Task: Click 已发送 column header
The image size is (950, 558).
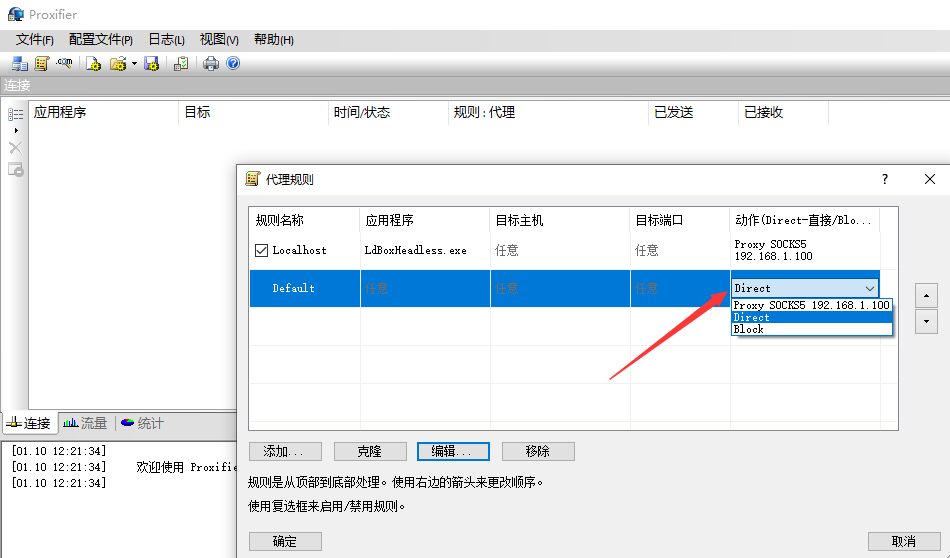Action: 694,113
